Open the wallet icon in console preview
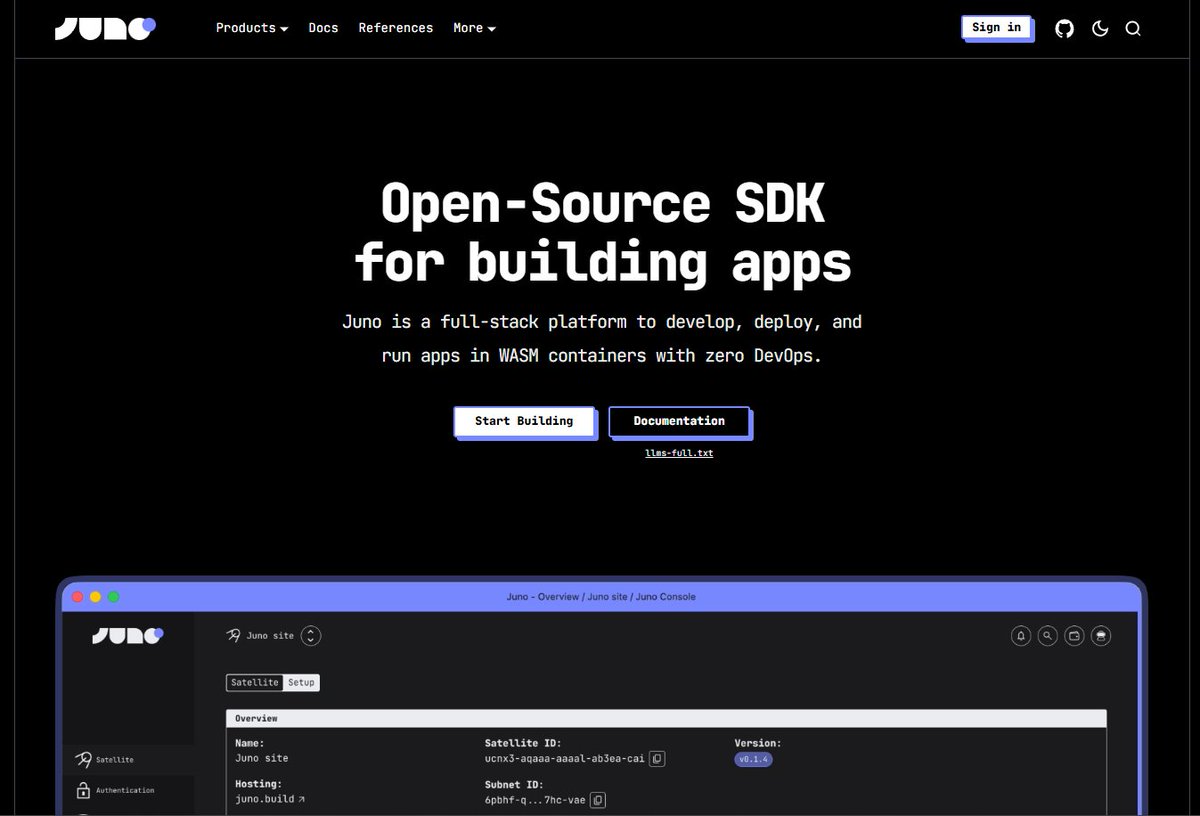Viewport: 1200px width, 816px height. [x=1074, y=635]
